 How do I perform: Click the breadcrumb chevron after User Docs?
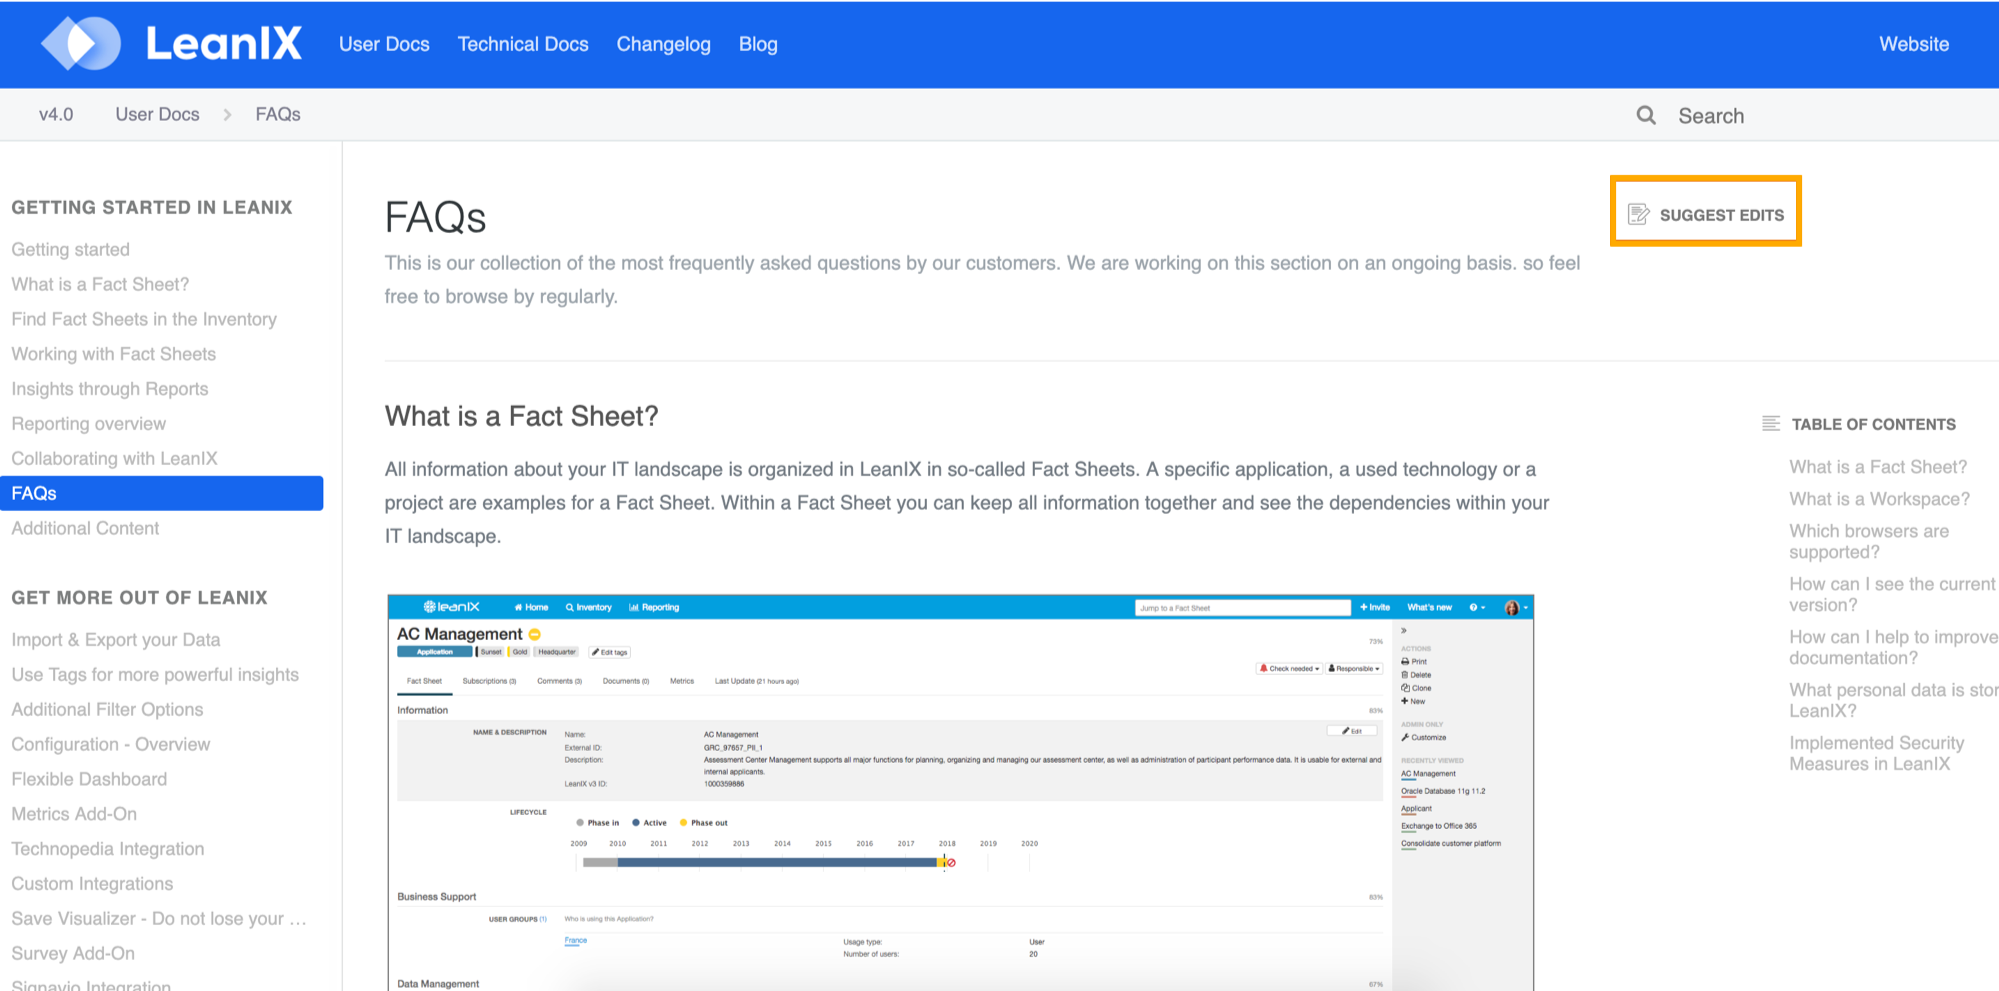click(x=227, y=115)
